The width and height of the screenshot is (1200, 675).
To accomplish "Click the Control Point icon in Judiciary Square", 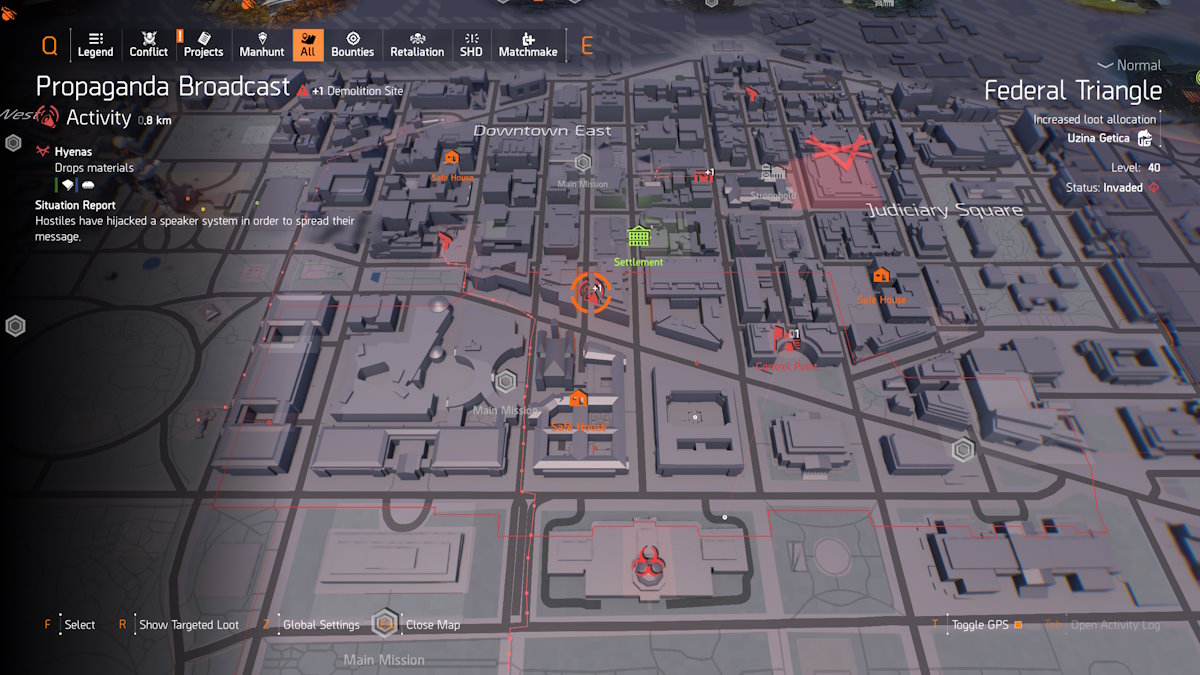I will tap(785, 340).
